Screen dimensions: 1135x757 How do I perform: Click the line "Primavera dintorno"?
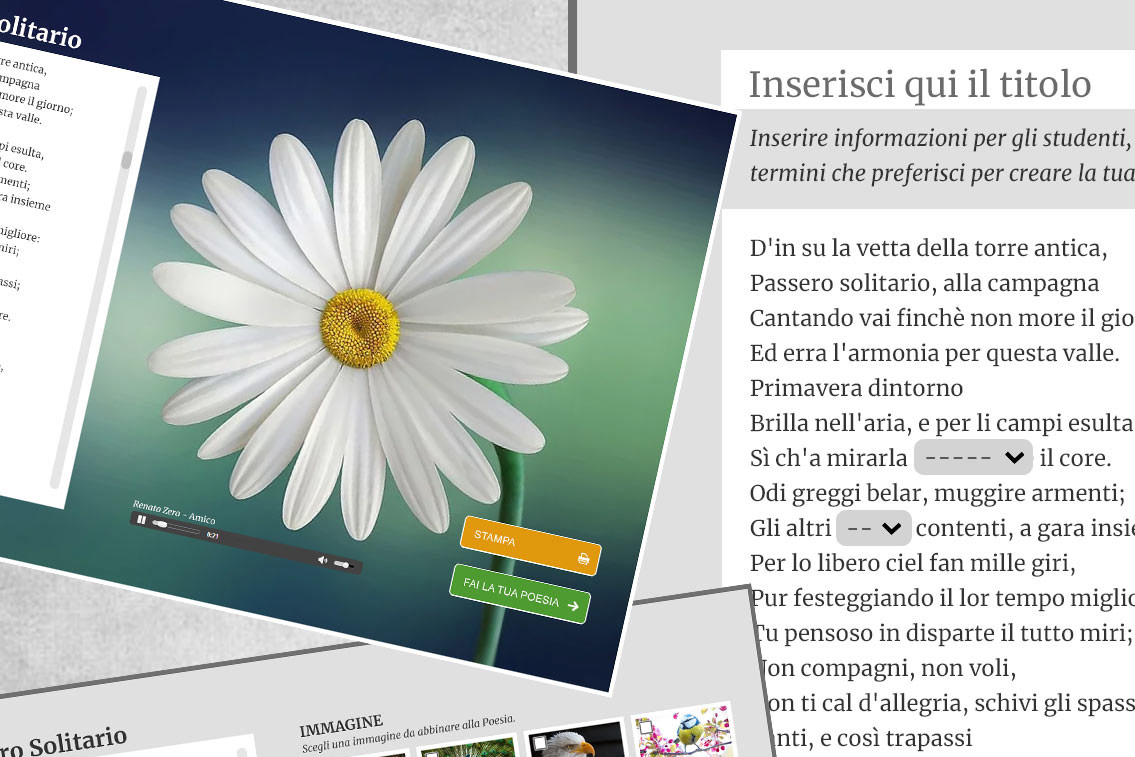[856, 388]
